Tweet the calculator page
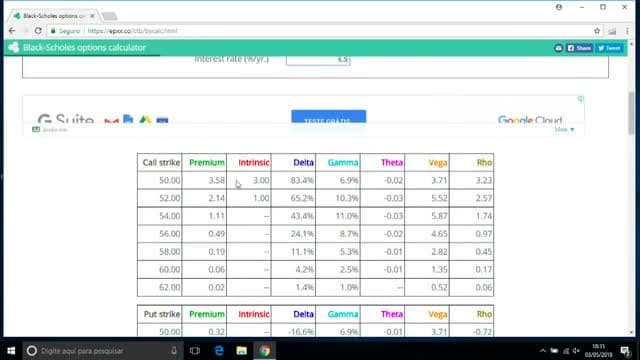640x360 pixels. pos(609,48)
